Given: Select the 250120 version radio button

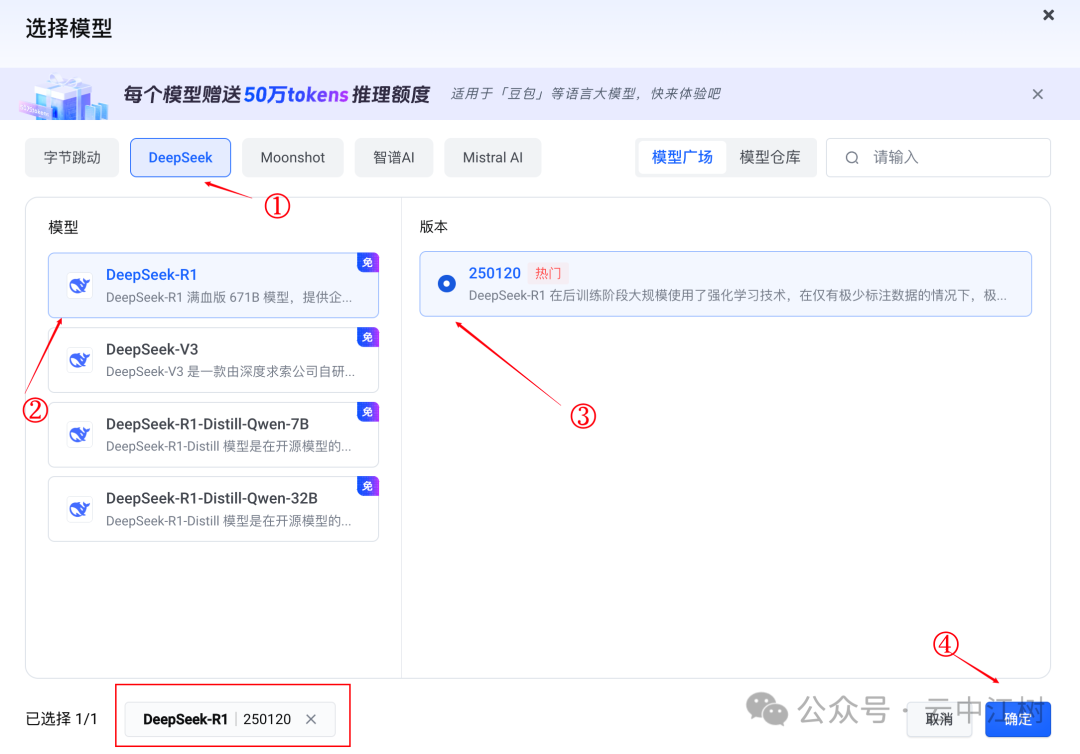Looking at the screenshot, I should point(446,284).
